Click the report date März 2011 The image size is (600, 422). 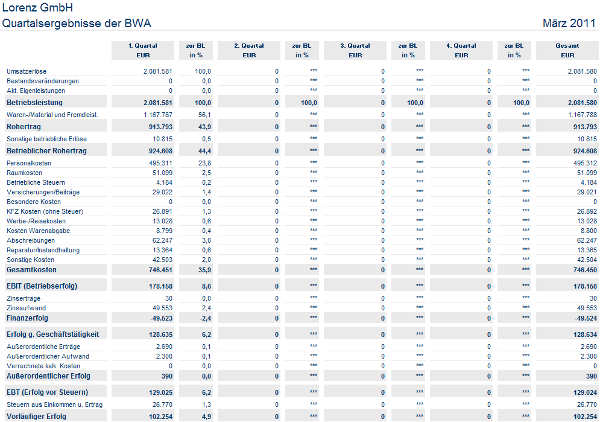(569, 23)
